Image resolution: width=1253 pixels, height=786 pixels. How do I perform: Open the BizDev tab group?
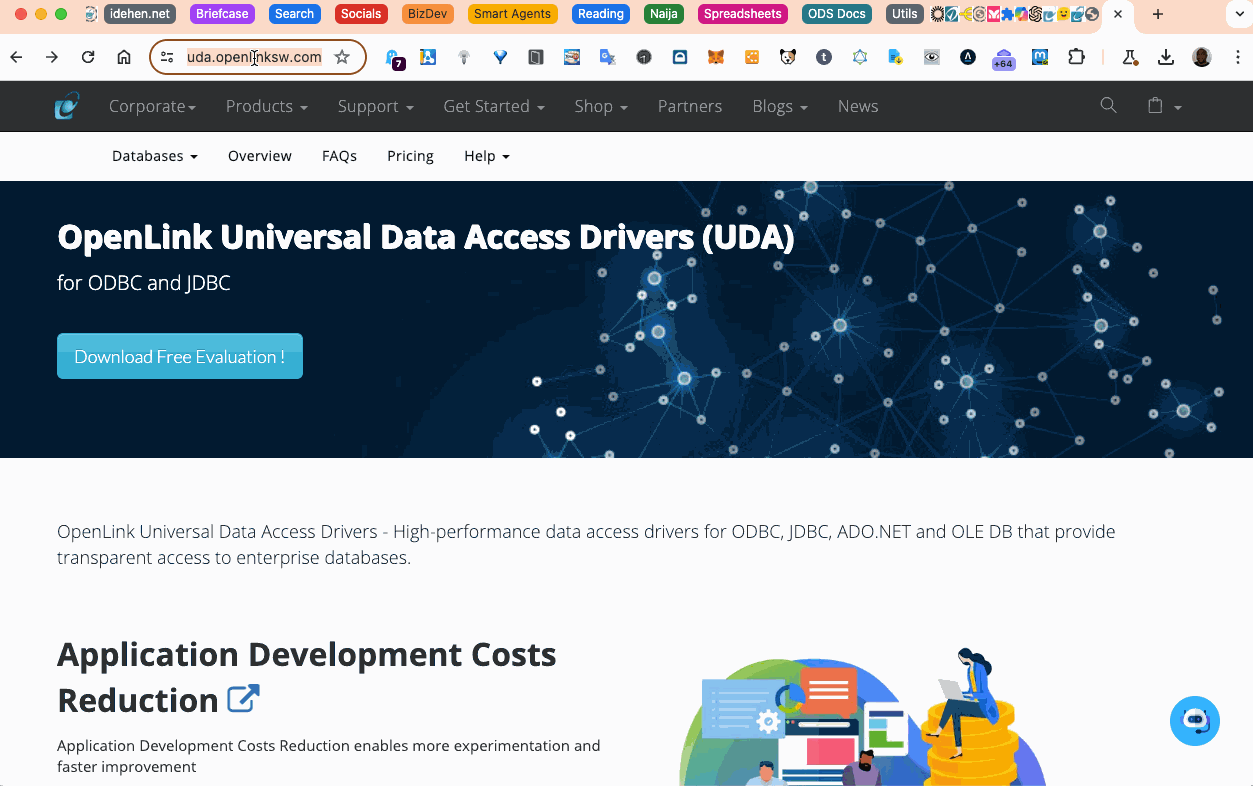[x=427, y=14]
